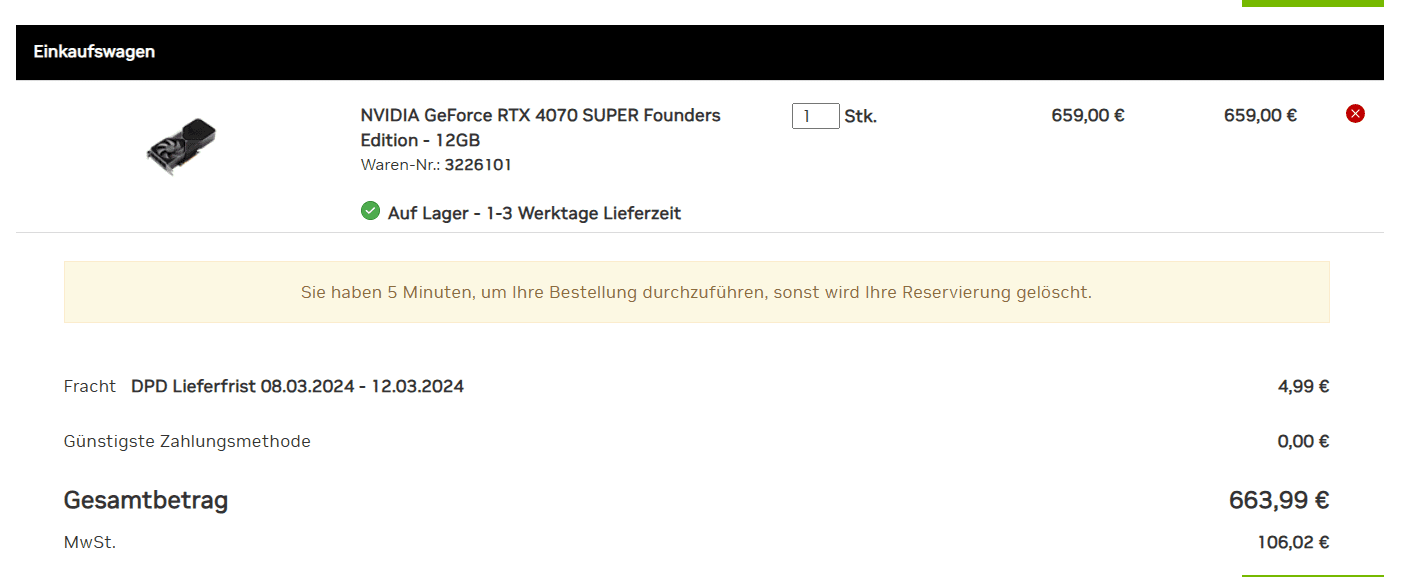This screenshot has width=1413, height=577.
Task: Click DPD Lieferfrist delivery date text
Action: (297, 386)
